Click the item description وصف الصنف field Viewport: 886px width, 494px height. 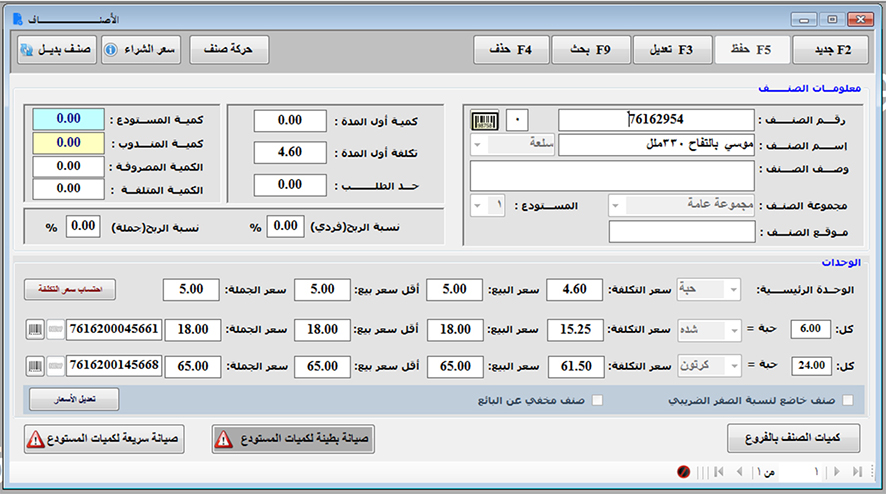pos(612,176)
